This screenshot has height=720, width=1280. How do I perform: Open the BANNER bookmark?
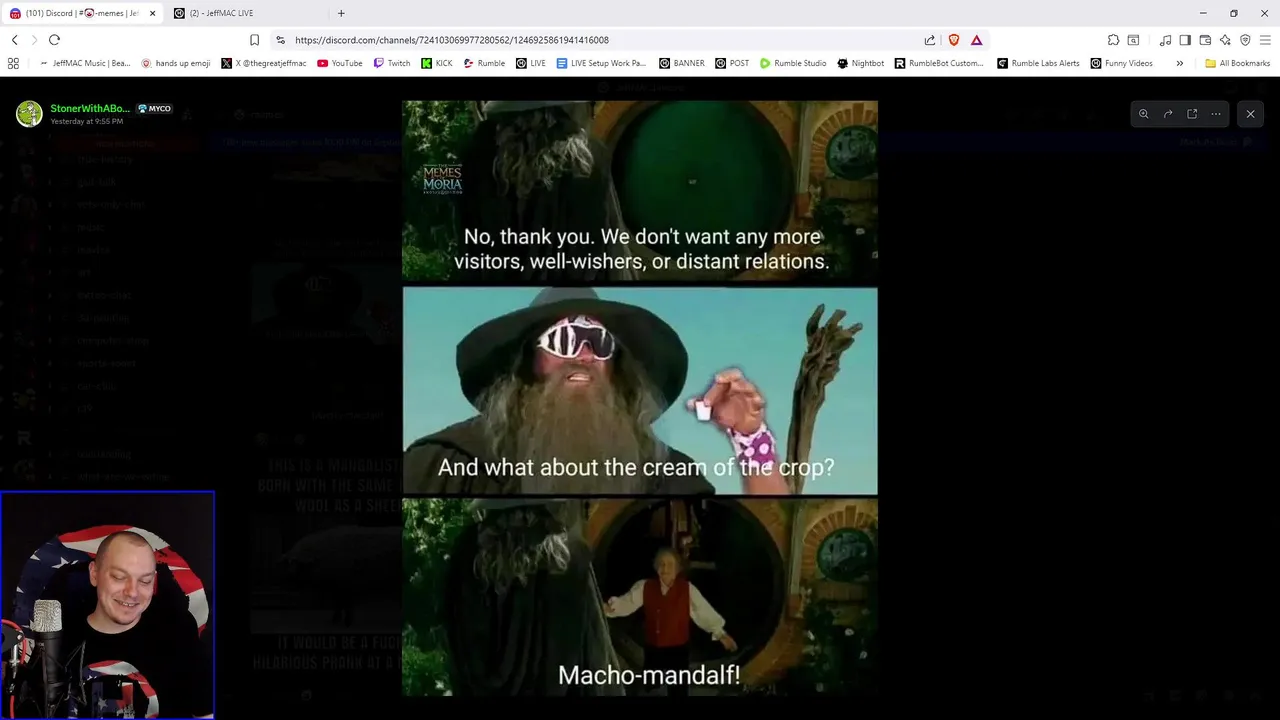[x=682, y=63]
